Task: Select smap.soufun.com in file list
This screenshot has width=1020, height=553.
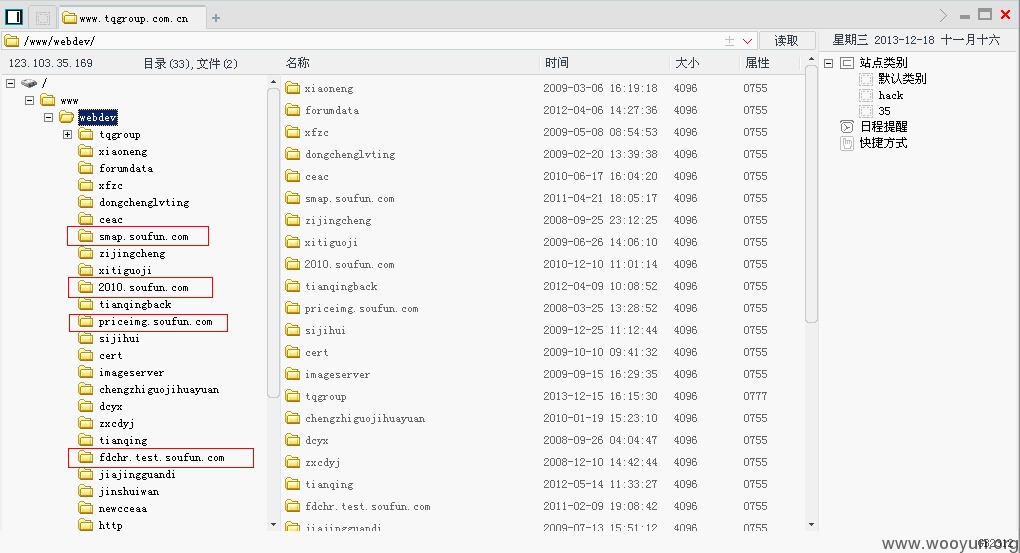Action: 349,198
